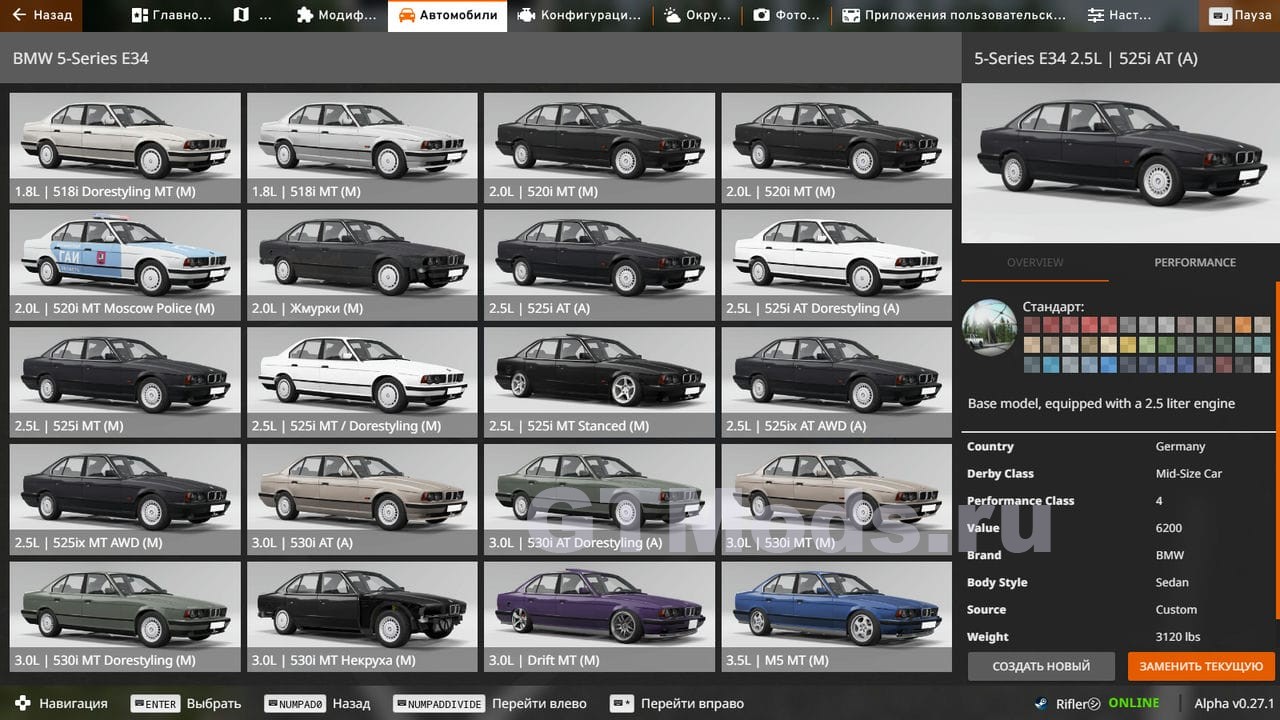This screenshot has width=1280, height=720.
Task: Select the 2.5L 525ix MT AWD car
Action: (x=125, y=500)
